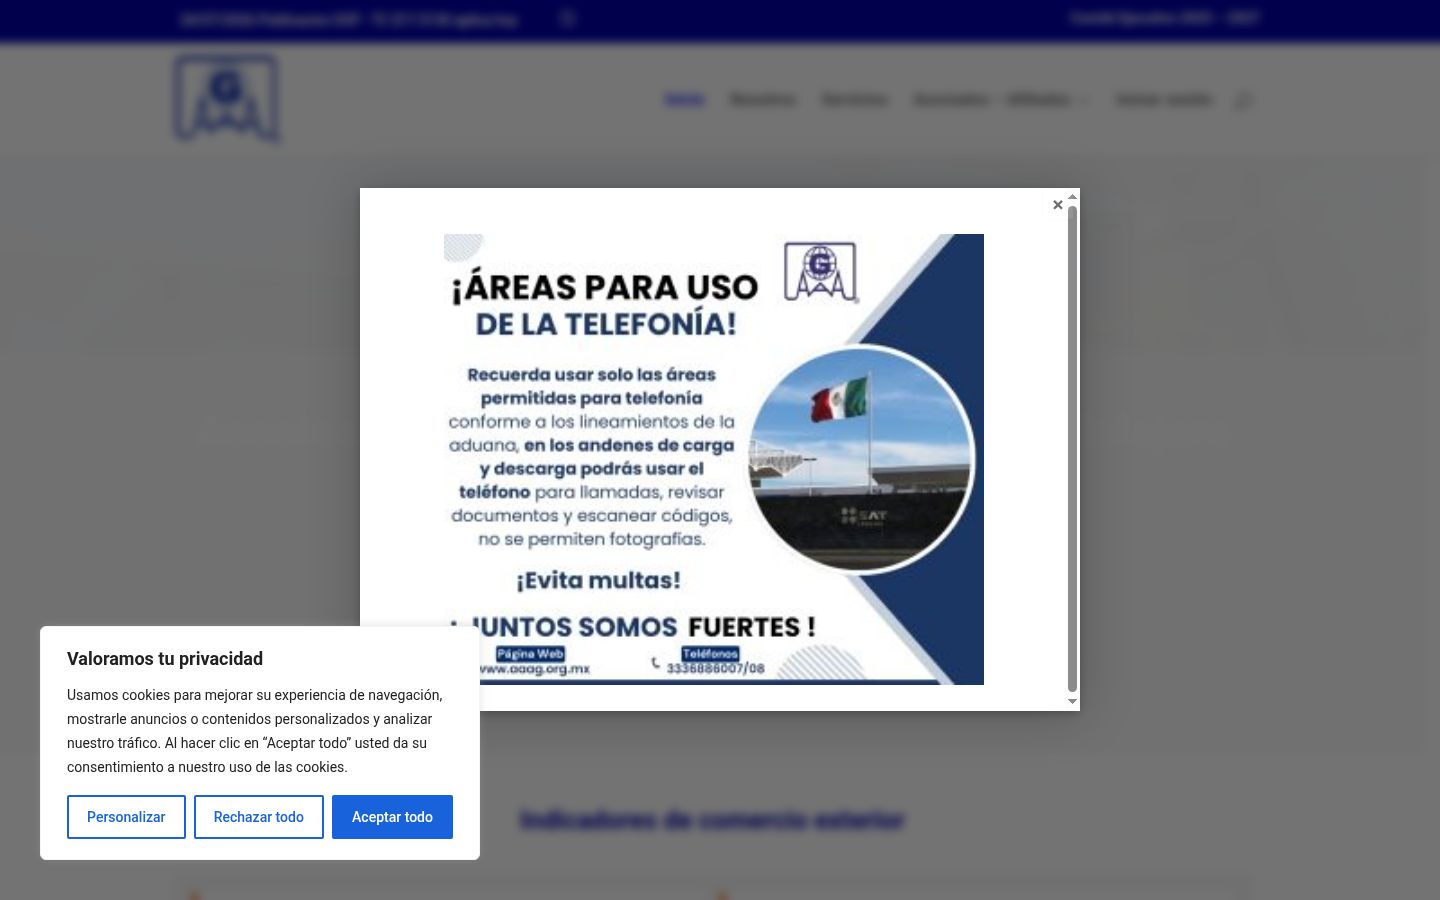Click 'Aceptar todo' cookie button
Image resolution: width=1440 pixels, height=900 pixels.
pyautogui.click(x=392, y=817)
